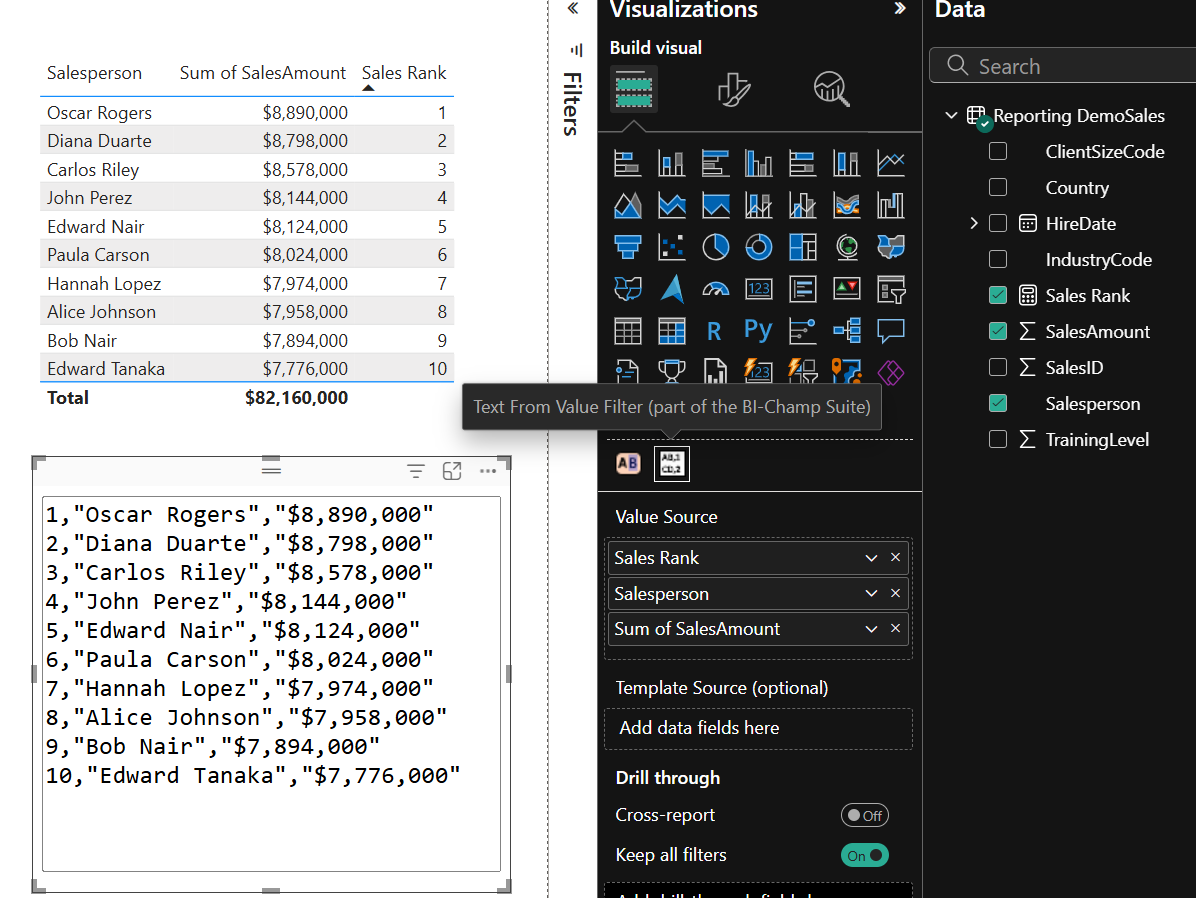The width and height of the screenshot is (1196, 898).
Task: Select the Treemap visual
Action: pyautogui.click(x=803, y=247)
